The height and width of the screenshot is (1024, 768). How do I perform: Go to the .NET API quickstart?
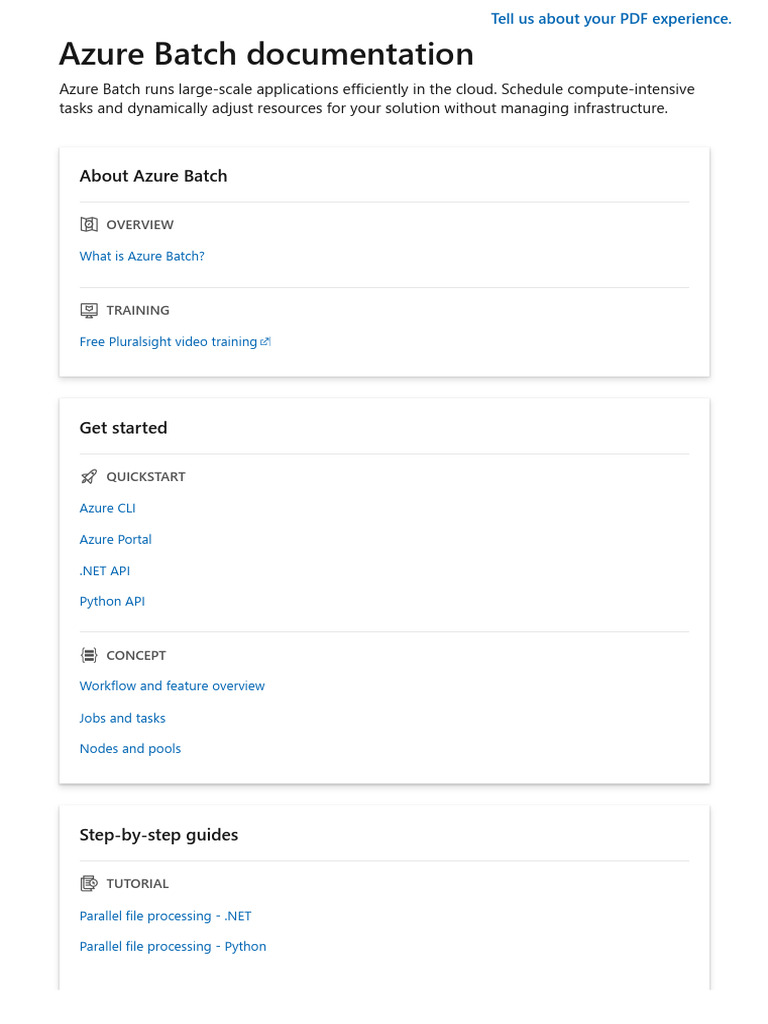tap(105, 571)
